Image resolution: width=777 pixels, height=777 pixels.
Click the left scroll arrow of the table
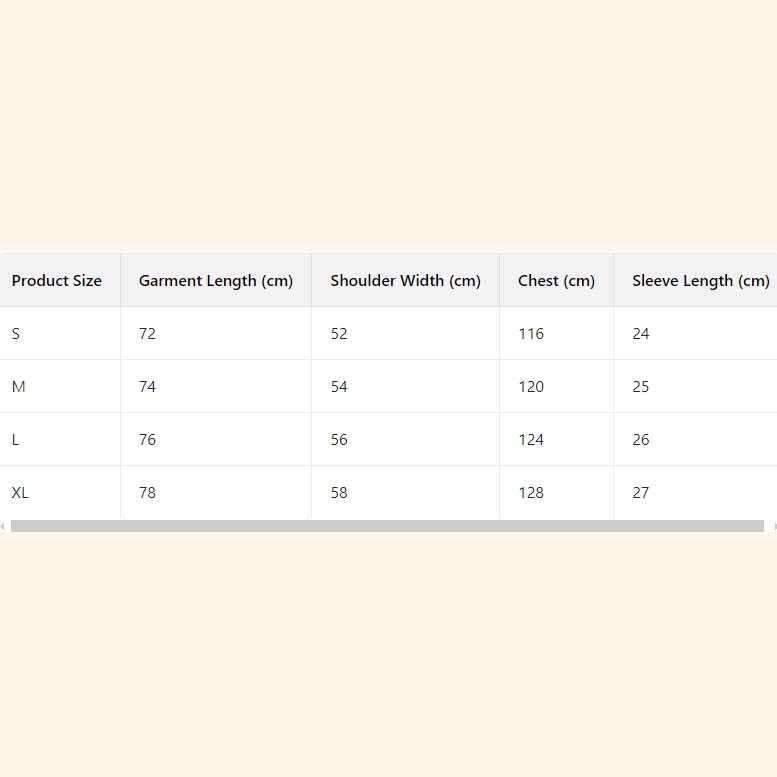(x=3, y=526)
